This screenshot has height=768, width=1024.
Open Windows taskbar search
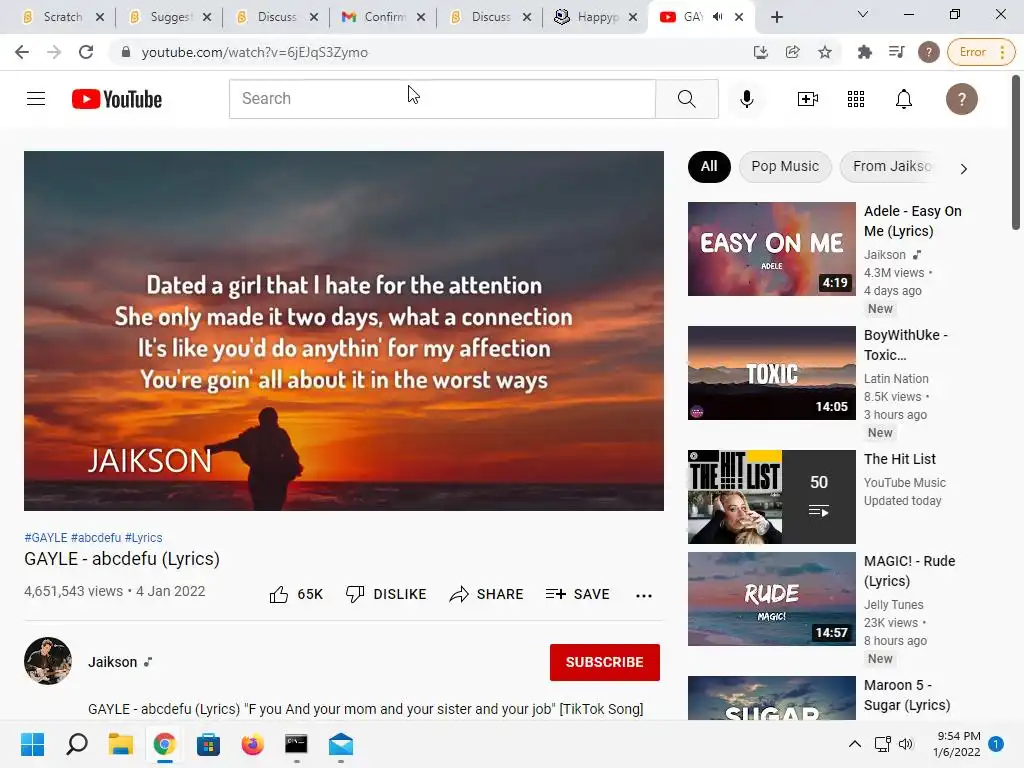coord(76,744)
